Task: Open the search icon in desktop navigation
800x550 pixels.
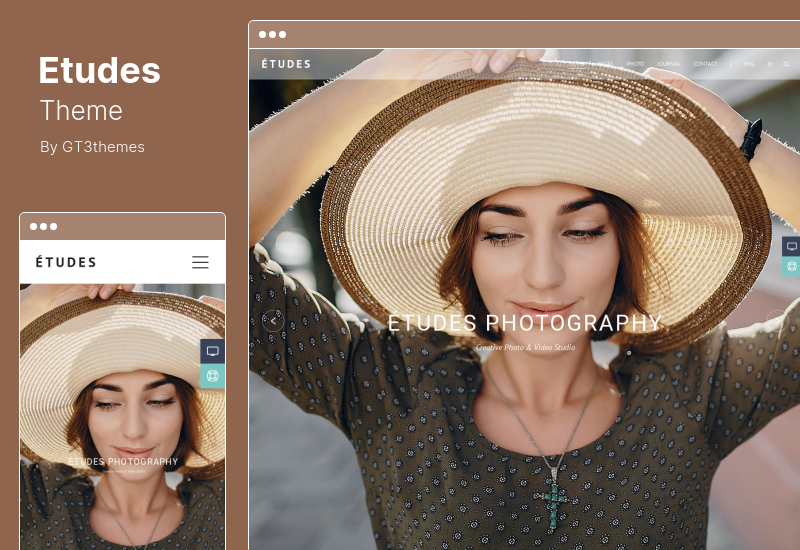Action: click(786, 64)
